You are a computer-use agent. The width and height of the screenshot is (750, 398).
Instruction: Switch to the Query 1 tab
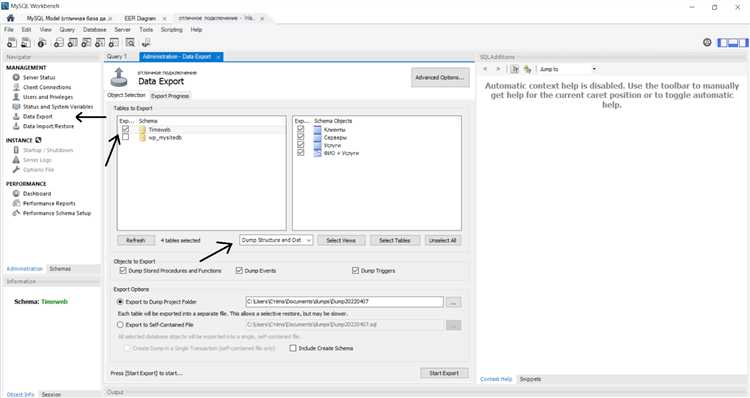pyautogui.click(x=117, y=56)
